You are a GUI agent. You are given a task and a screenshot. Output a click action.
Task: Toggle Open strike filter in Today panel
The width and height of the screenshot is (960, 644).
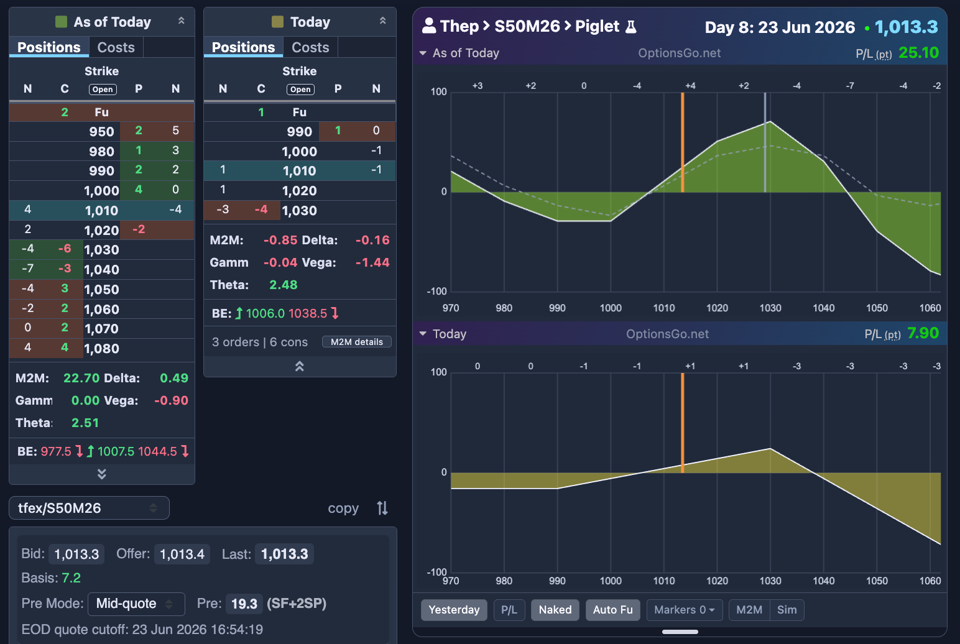[x=300, y=89]
